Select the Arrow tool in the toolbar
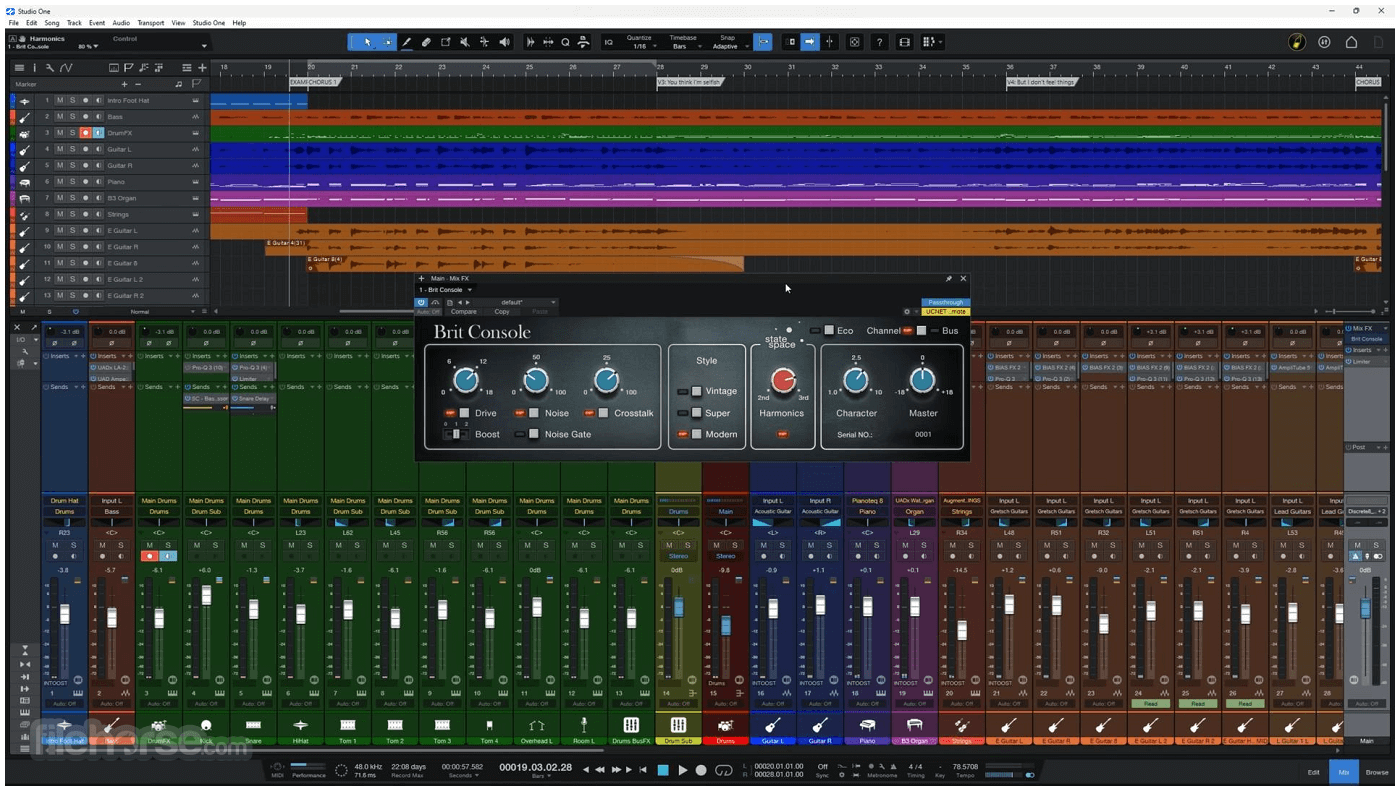1400x791 pixels. point(367,42)
